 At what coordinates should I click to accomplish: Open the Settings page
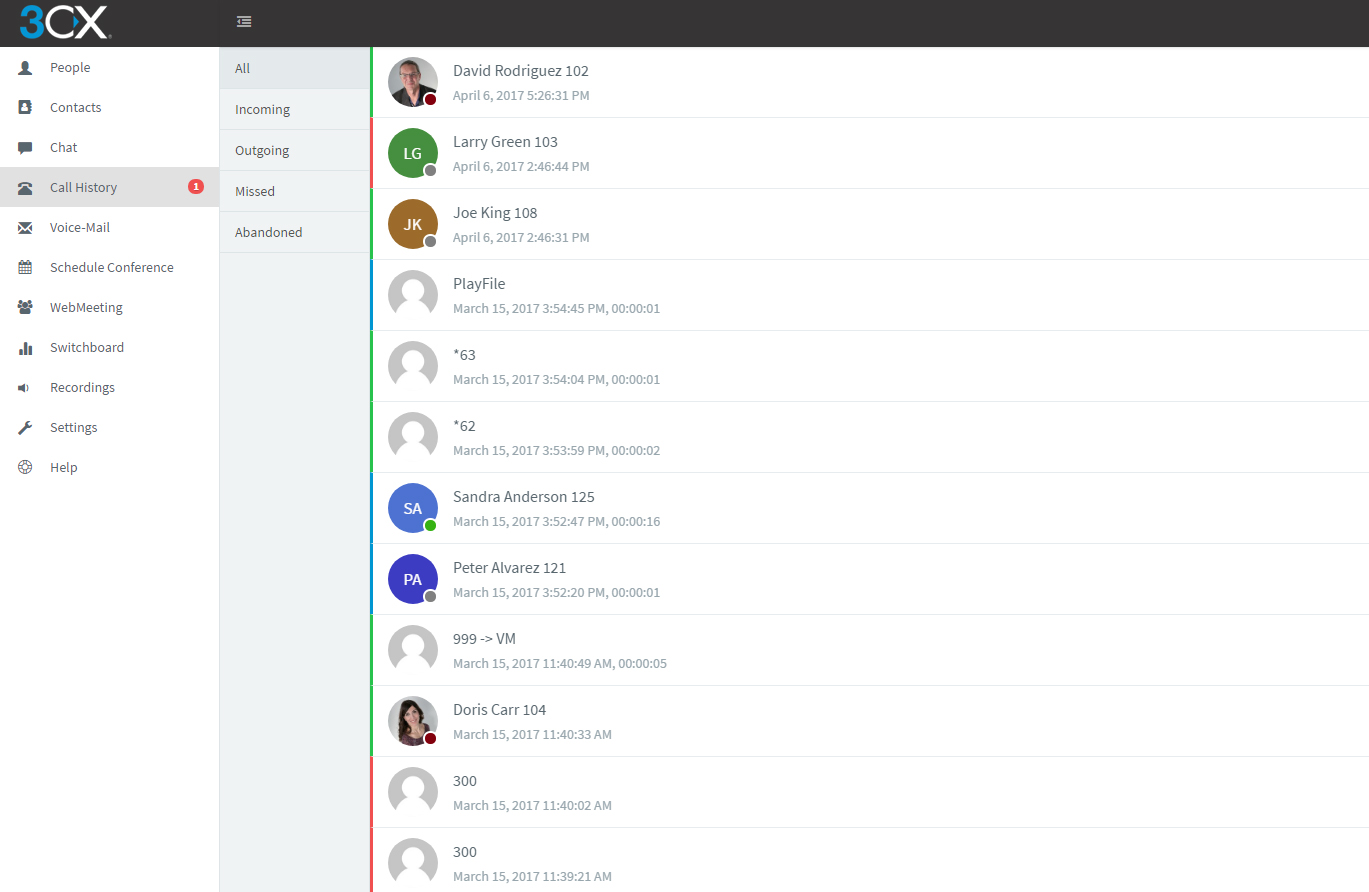click(109, 427)
